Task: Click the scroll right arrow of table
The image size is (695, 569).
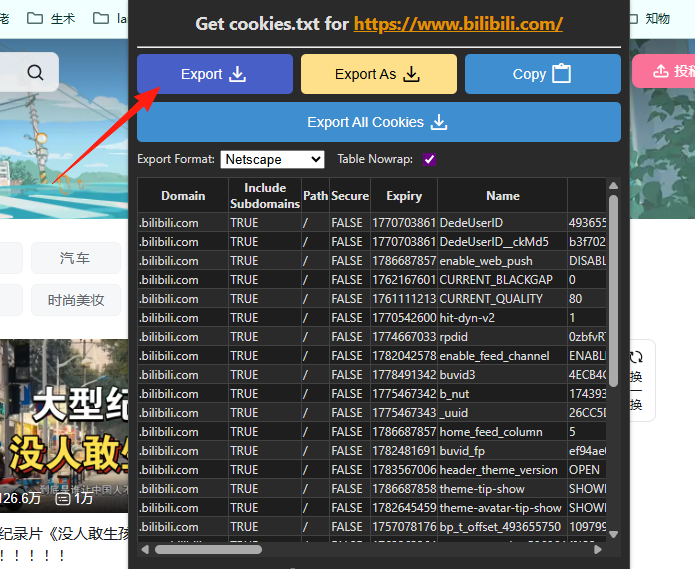Action: click(x=597, y=550)
